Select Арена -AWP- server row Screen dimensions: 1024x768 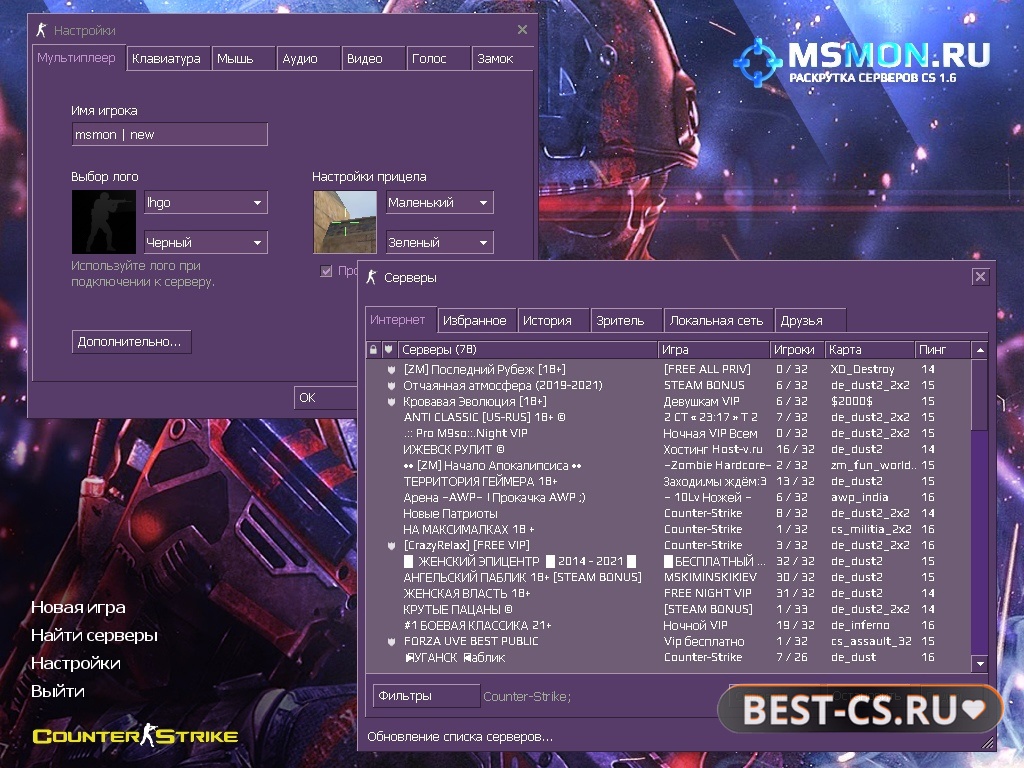pos(668,498)
